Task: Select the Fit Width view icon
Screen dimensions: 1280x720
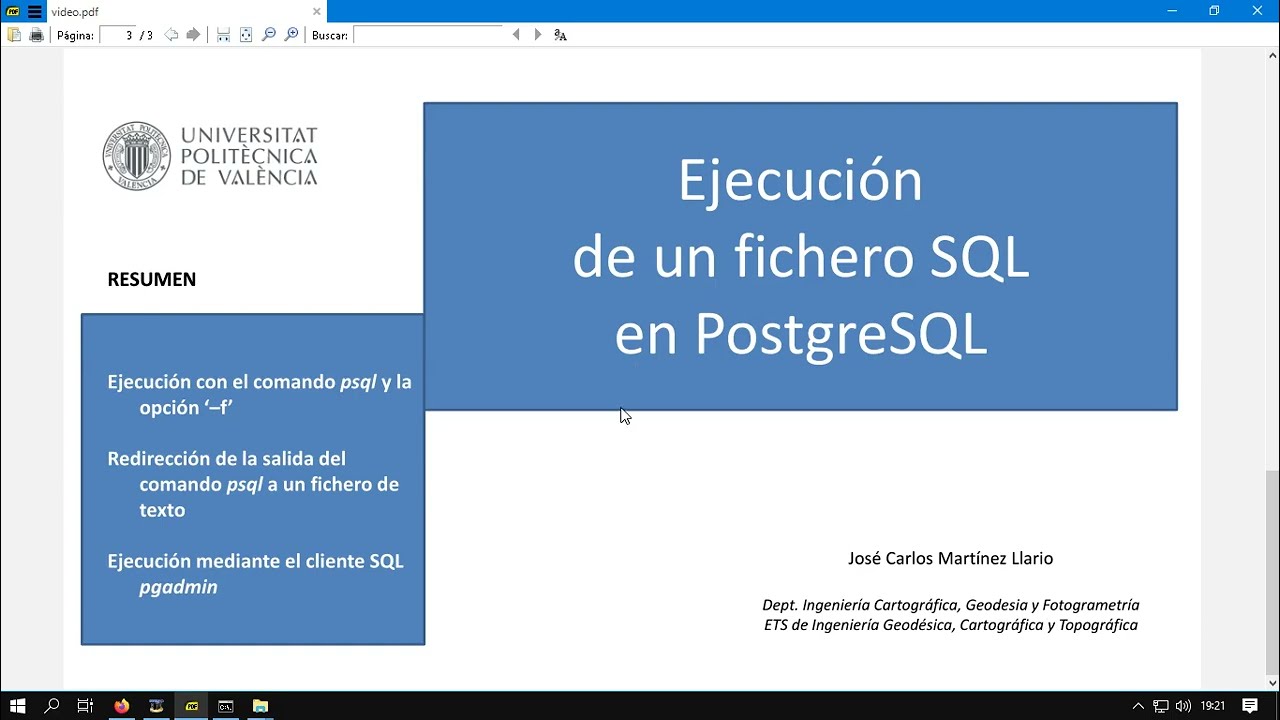Action: [x=223, y=35]
